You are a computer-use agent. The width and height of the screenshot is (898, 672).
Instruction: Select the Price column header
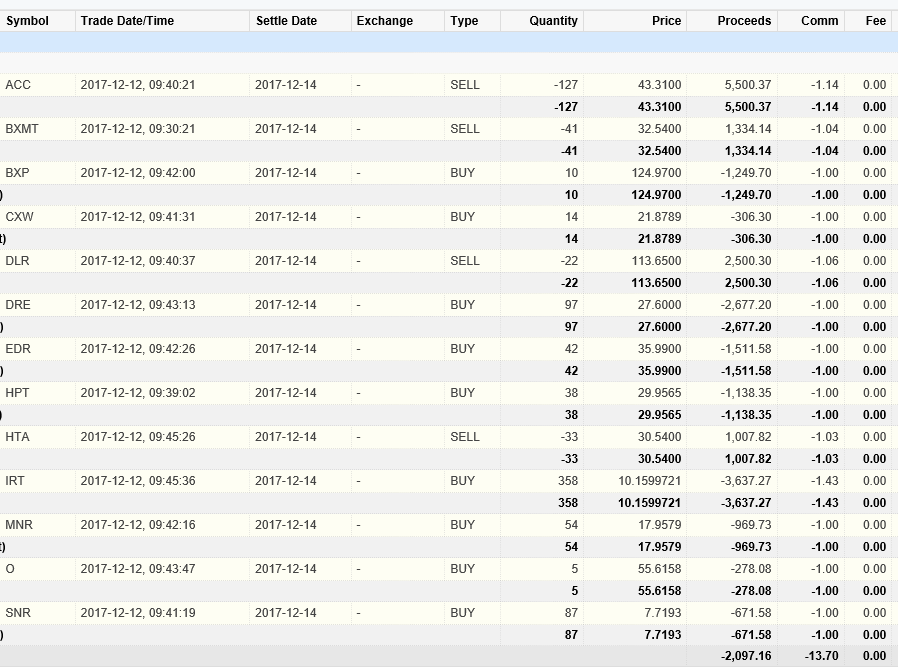coord(666,21)
